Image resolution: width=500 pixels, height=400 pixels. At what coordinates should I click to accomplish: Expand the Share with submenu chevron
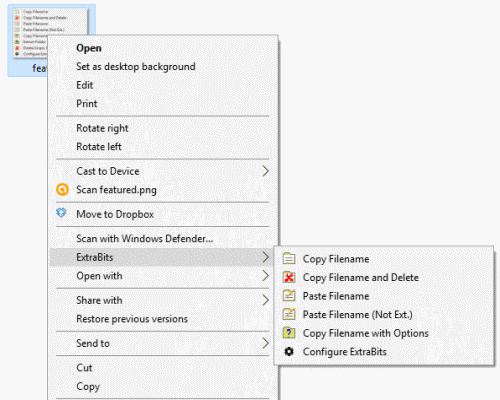[265, 300]
